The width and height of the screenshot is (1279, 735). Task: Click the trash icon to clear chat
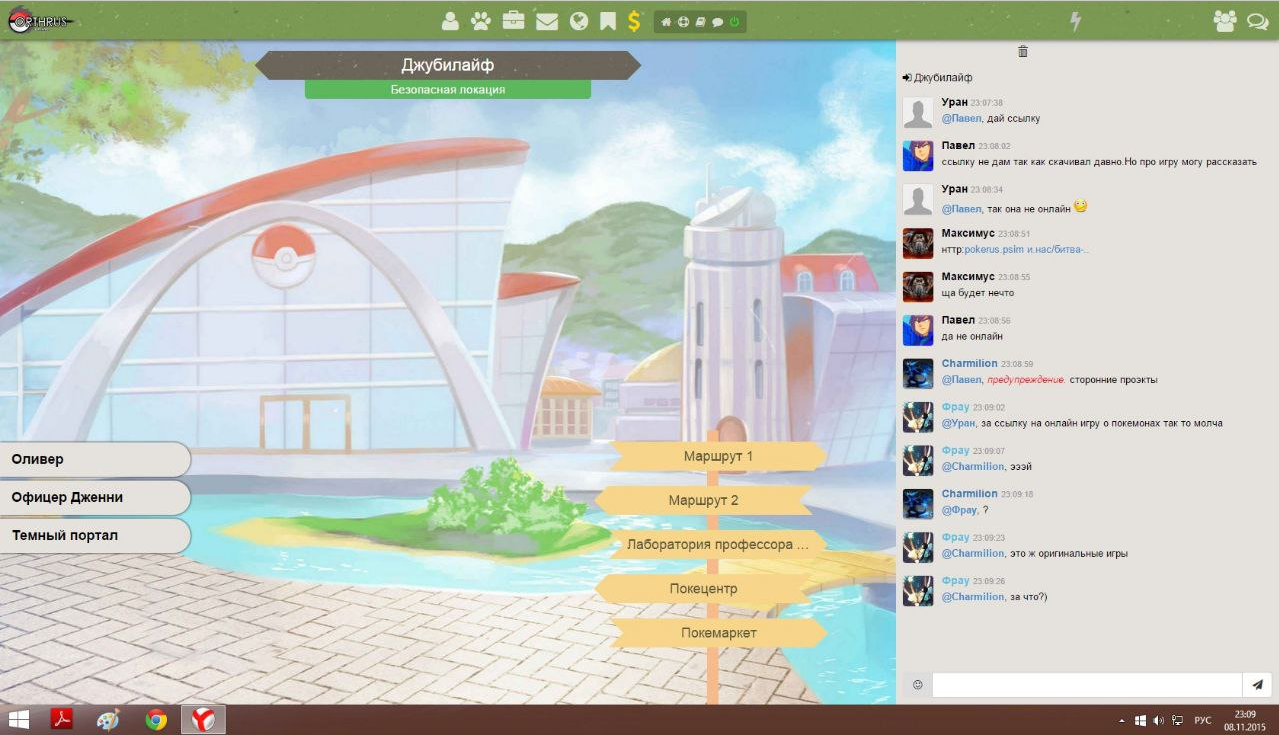1022,51
